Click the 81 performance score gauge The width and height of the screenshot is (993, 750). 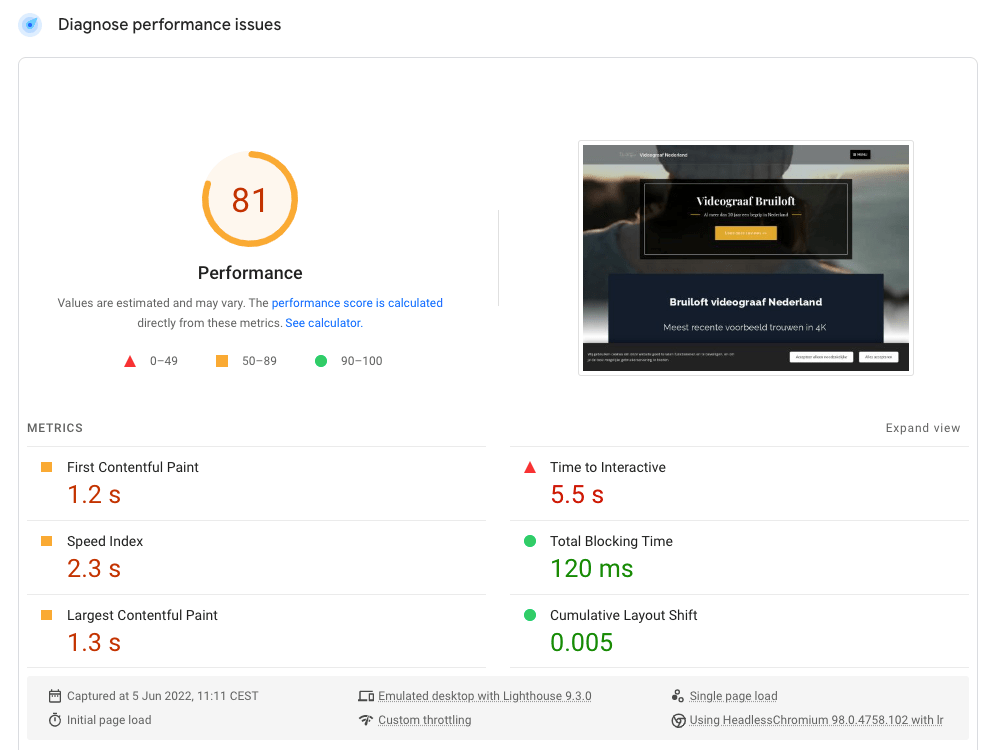tap(249, 199)
